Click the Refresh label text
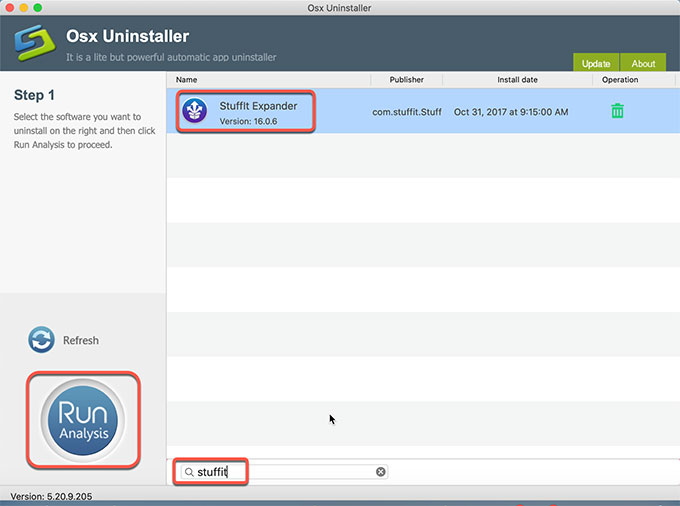This screenshot has height=506, width=680. [x=81, y=340]
